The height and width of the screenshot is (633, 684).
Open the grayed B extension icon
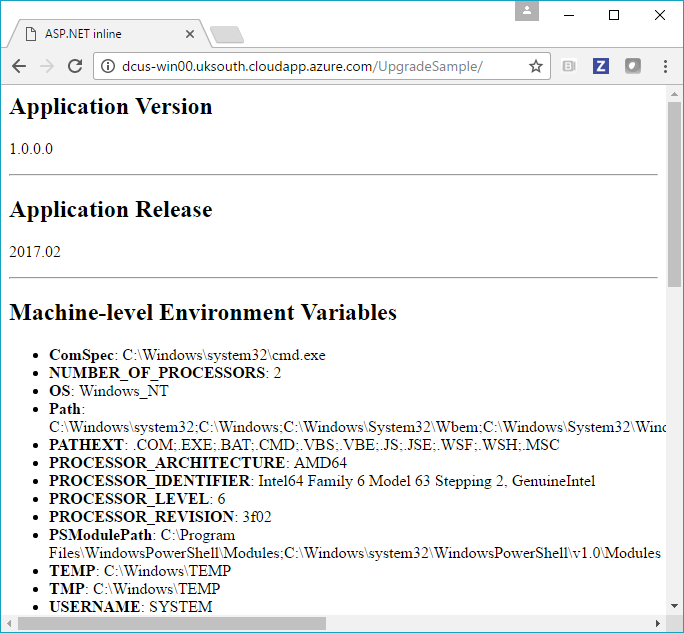569,66
